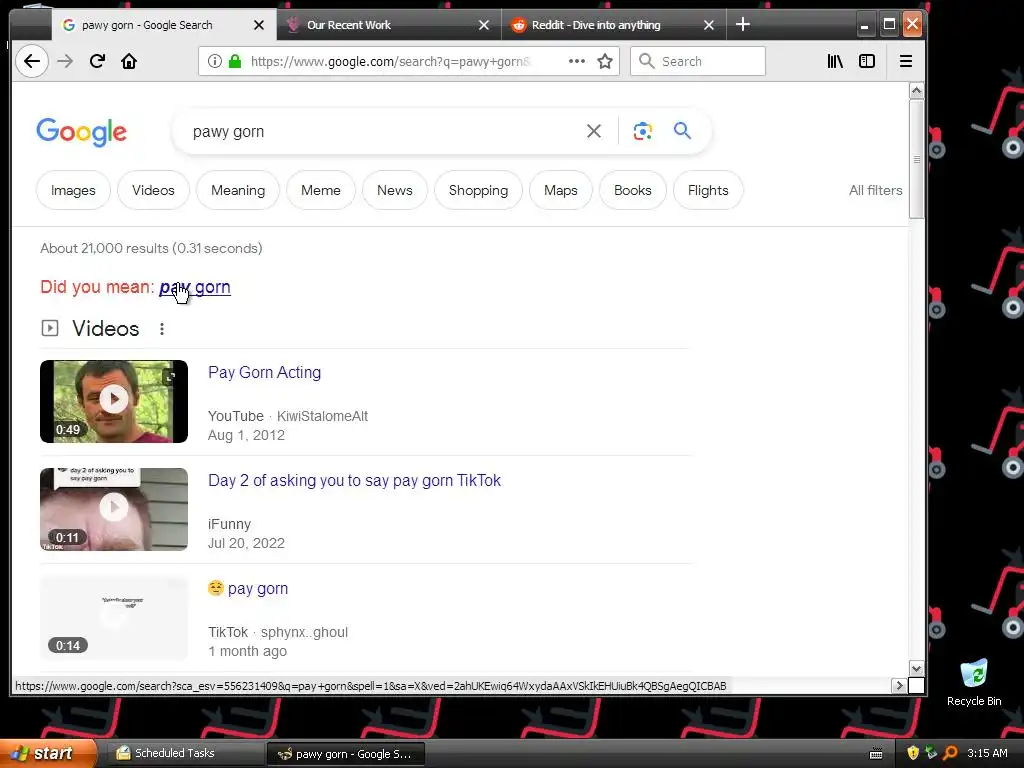Select the News filter chip

point(394,191)
